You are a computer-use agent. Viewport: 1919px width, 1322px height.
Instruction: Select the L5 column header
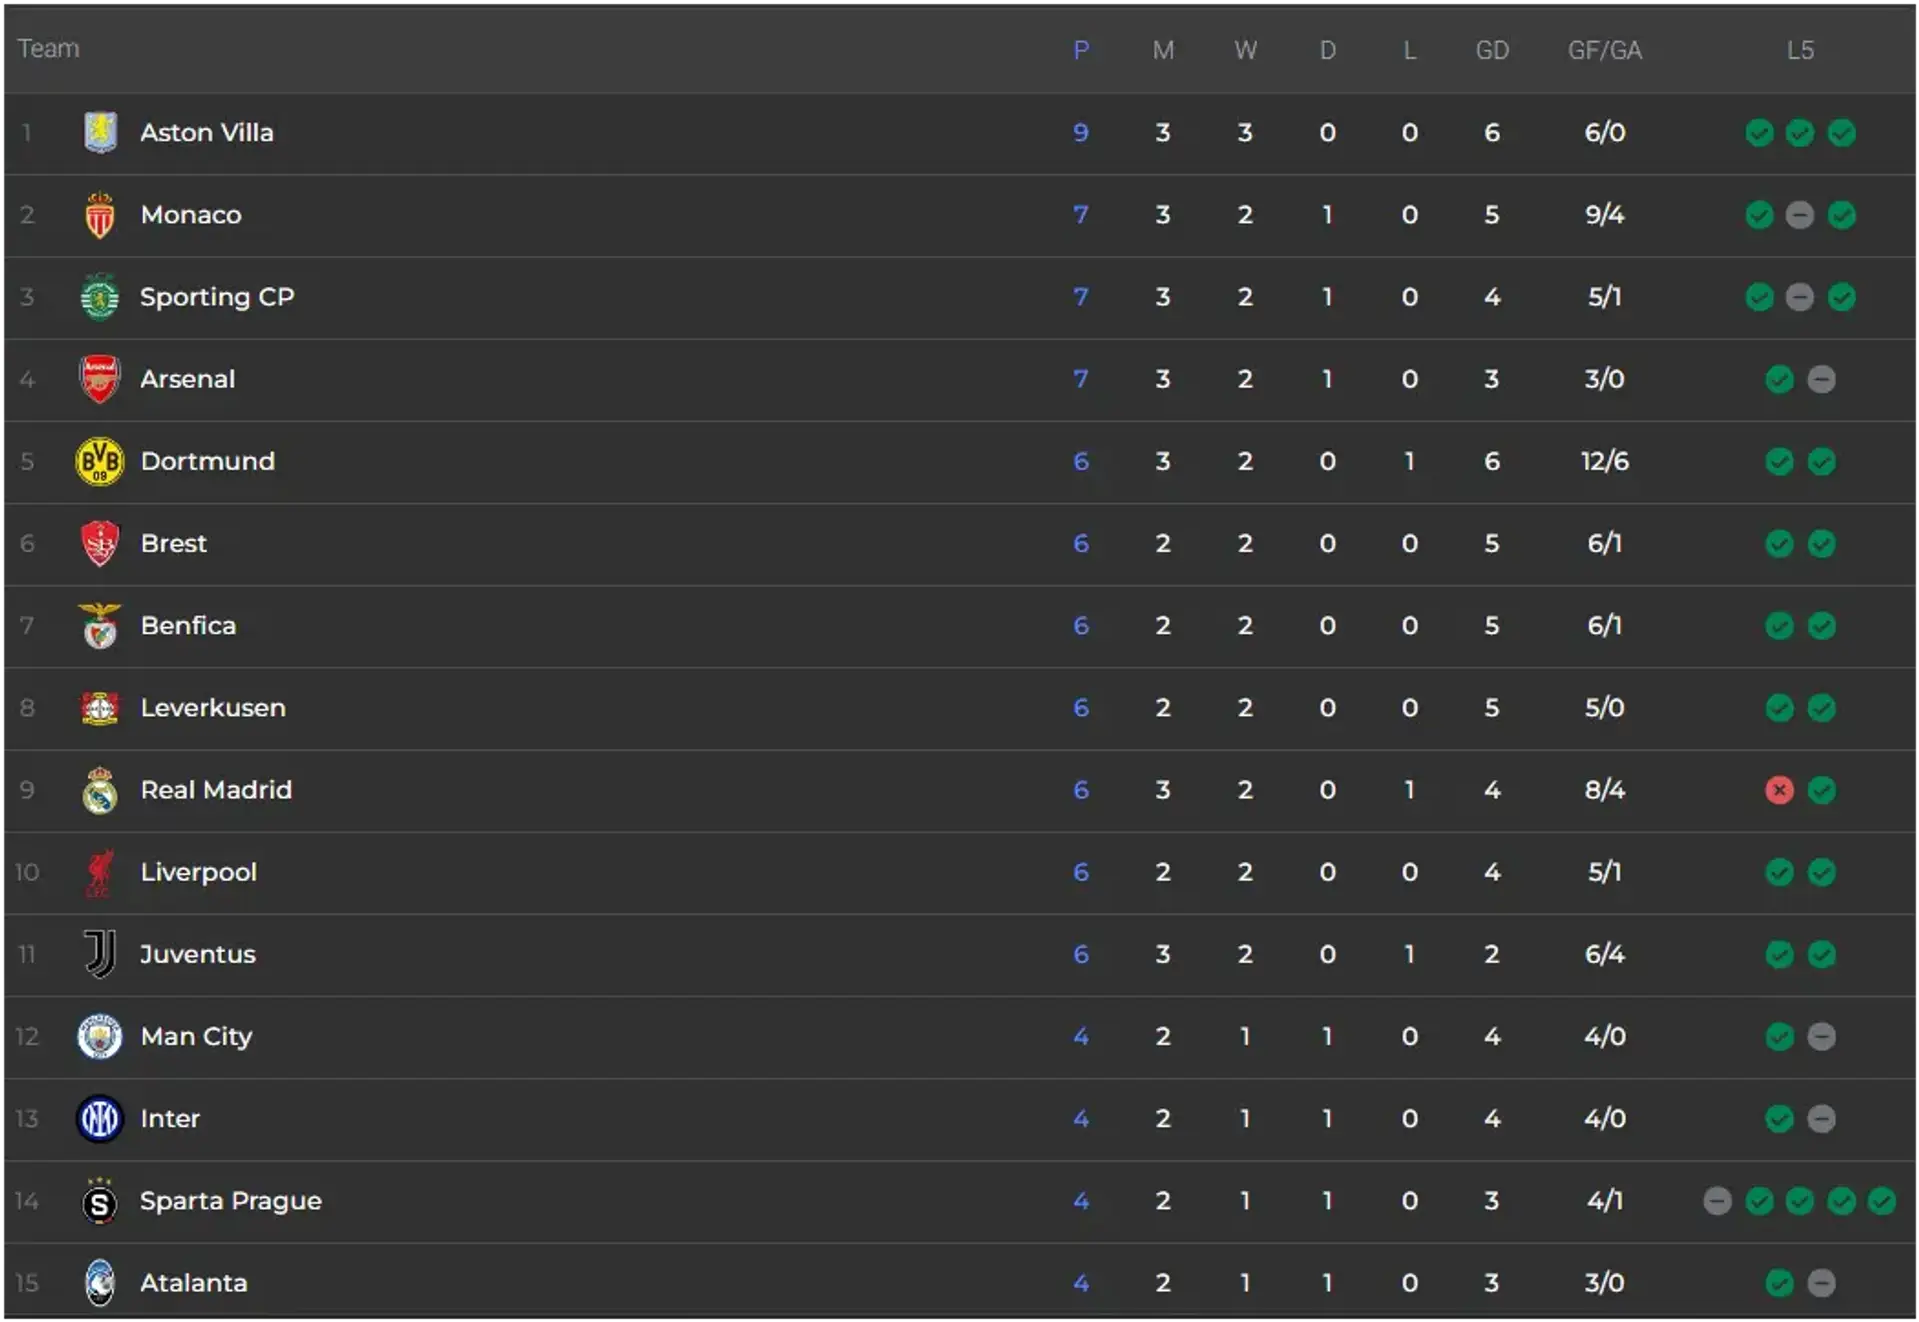pyautogui.click(x=1800, y=50)
